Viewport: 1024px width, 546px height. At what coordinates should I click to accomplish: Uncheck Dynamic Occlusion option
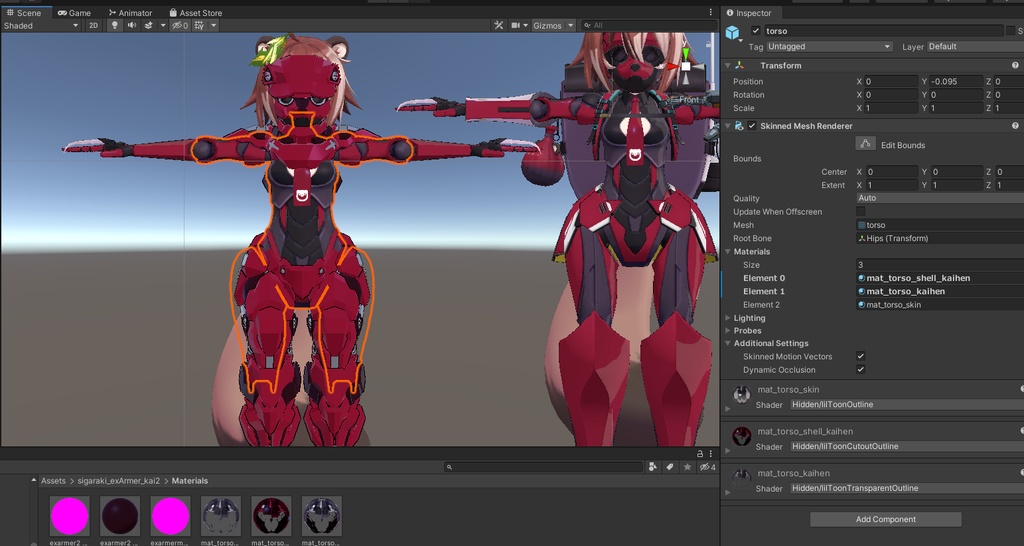[x=860, y=370]
